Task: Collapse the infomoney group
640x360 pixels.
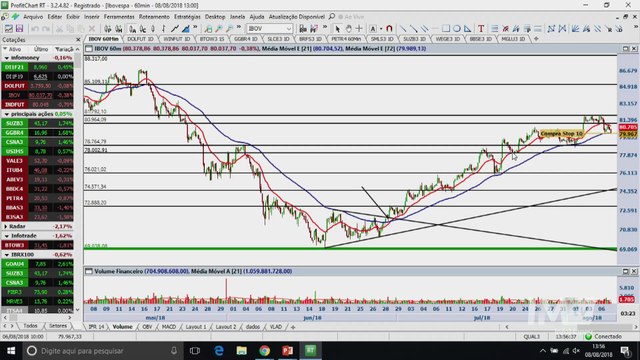Action: tap(7, 58)
